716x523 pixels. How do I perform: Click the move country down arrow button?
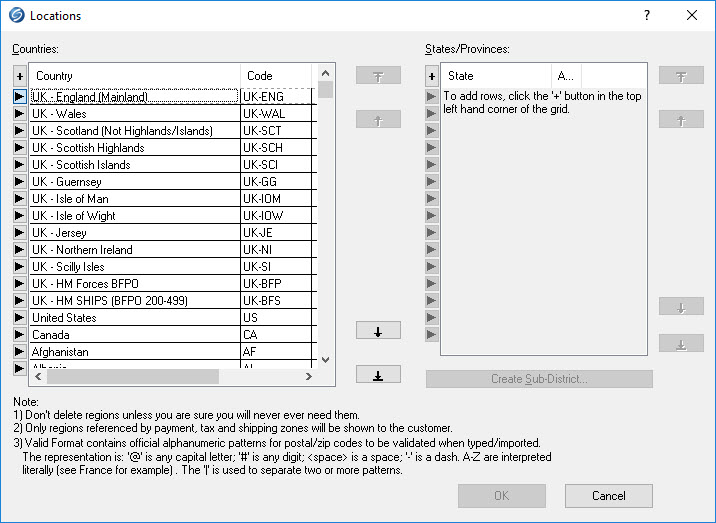378,331
